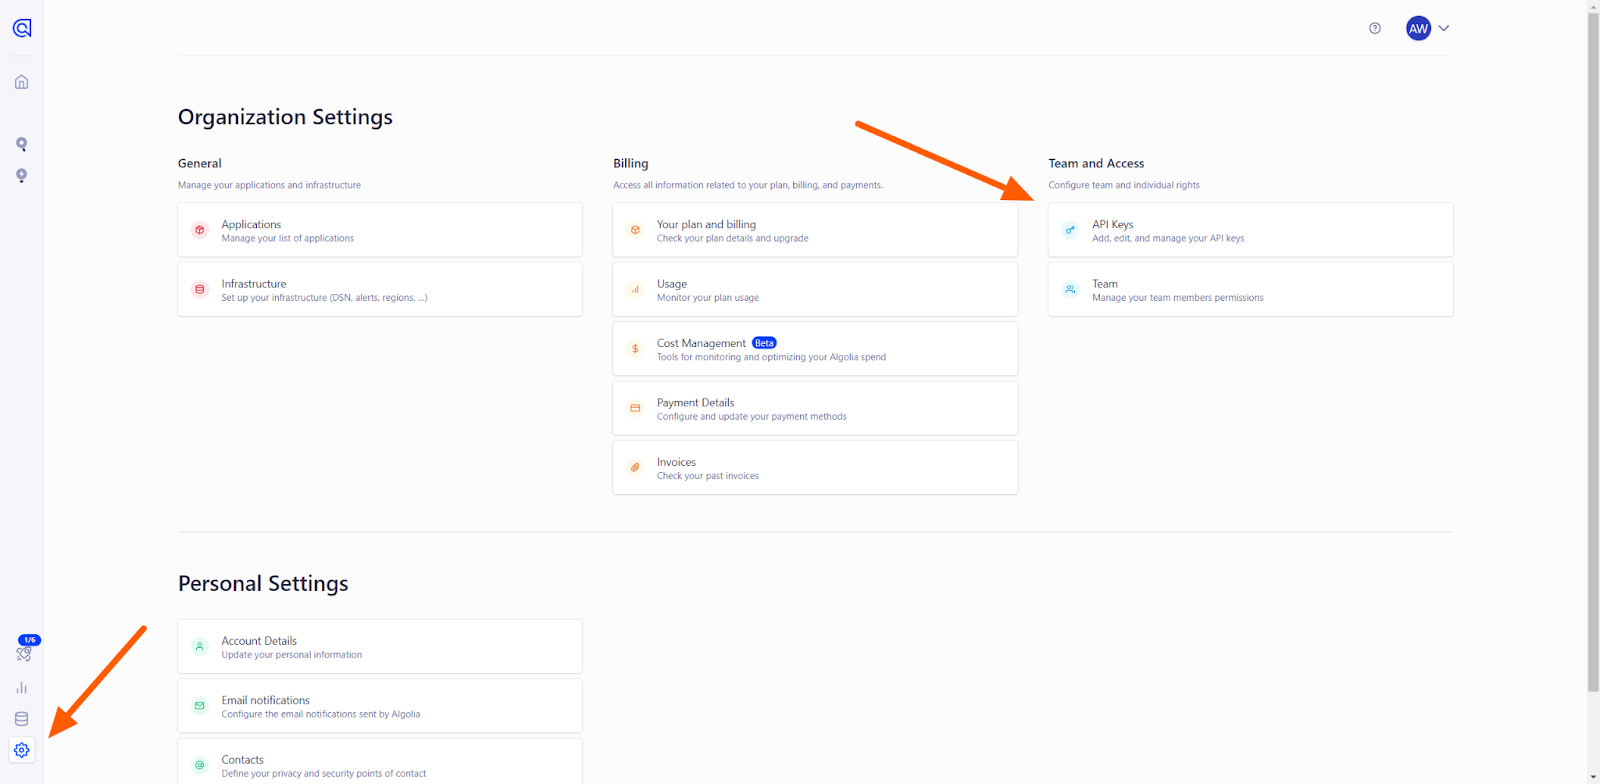Go to the Home dashboard icon
The image size is (1600, 784).
[x=21, y=82]
